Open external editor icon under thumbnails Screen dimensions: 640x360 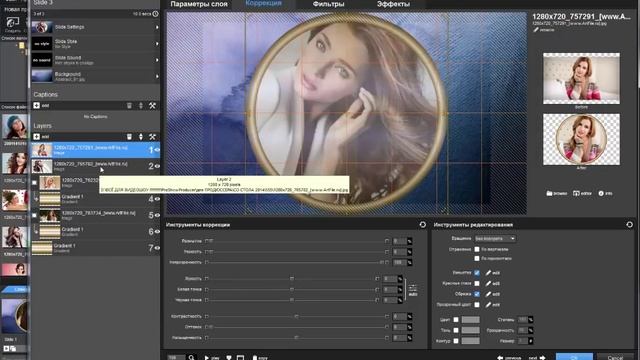point(576,193)
